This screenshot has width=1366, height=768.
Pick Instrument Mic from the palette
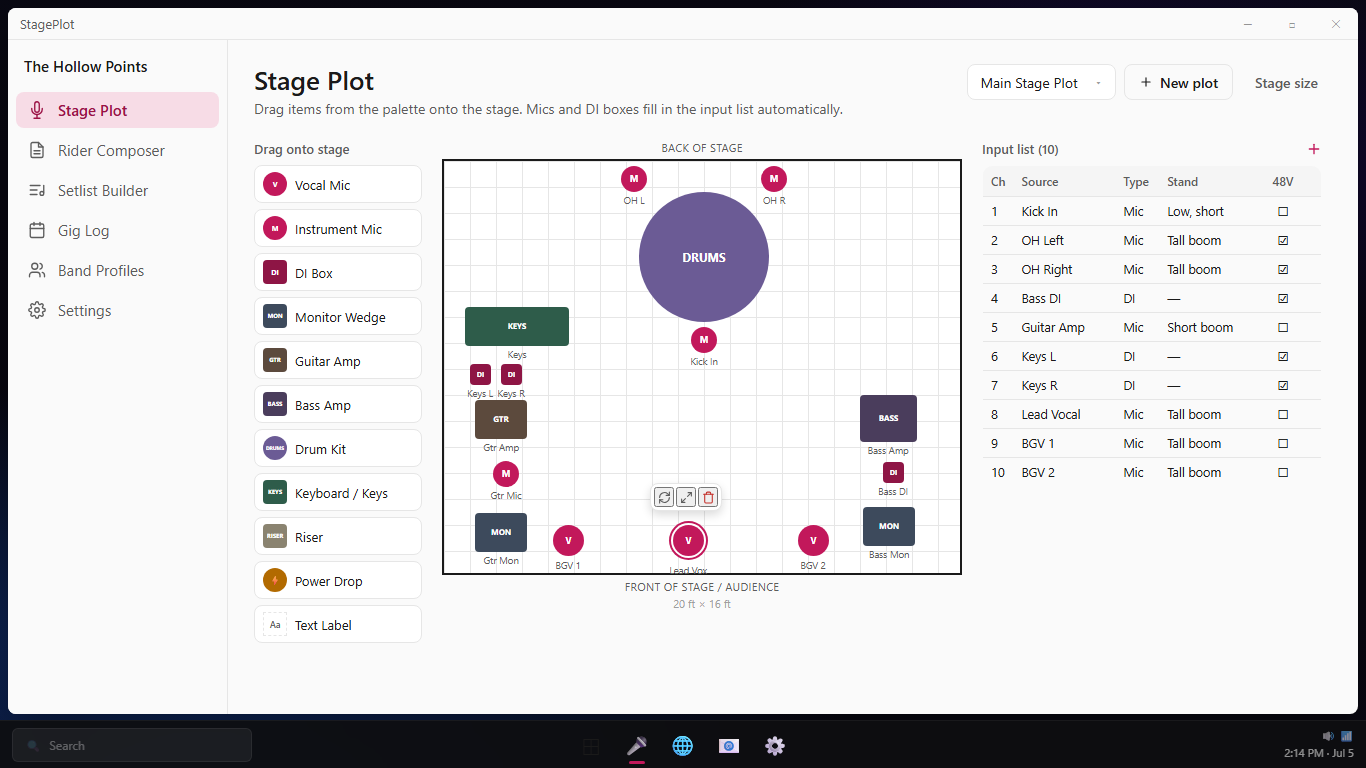point(338,229)
